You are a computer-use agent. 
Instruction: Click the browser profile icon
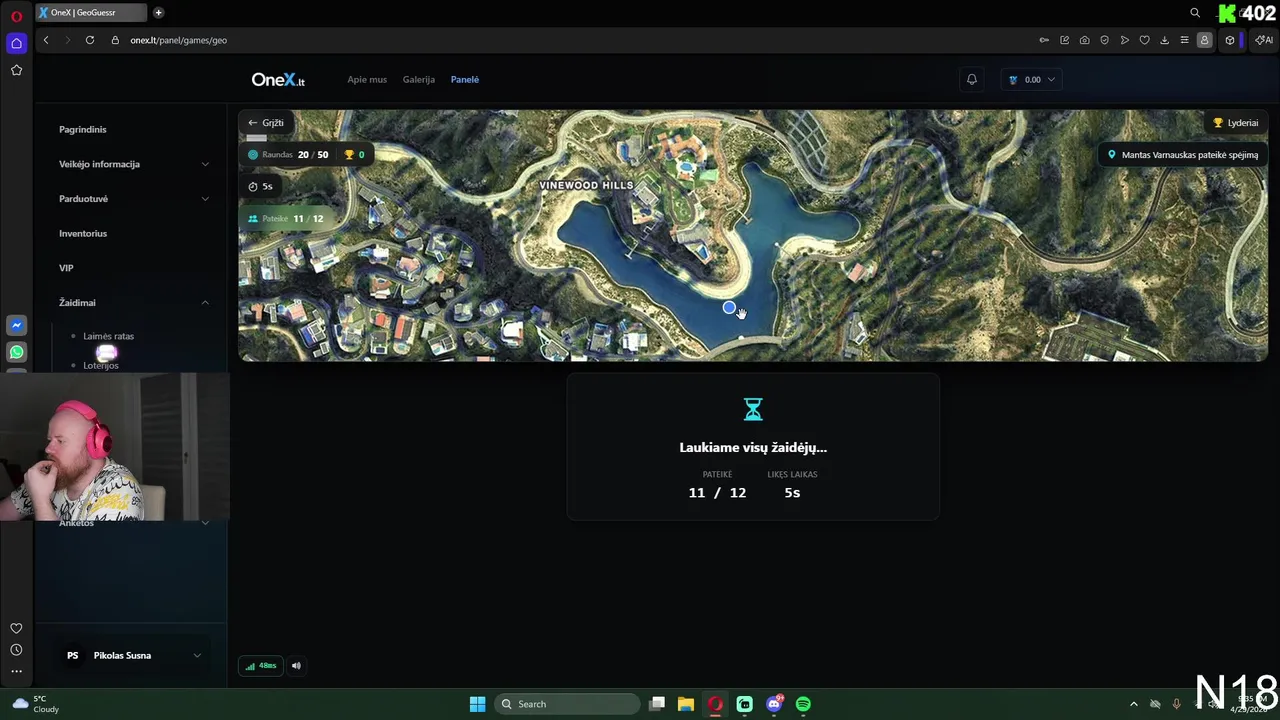[x=1204, y=40]
